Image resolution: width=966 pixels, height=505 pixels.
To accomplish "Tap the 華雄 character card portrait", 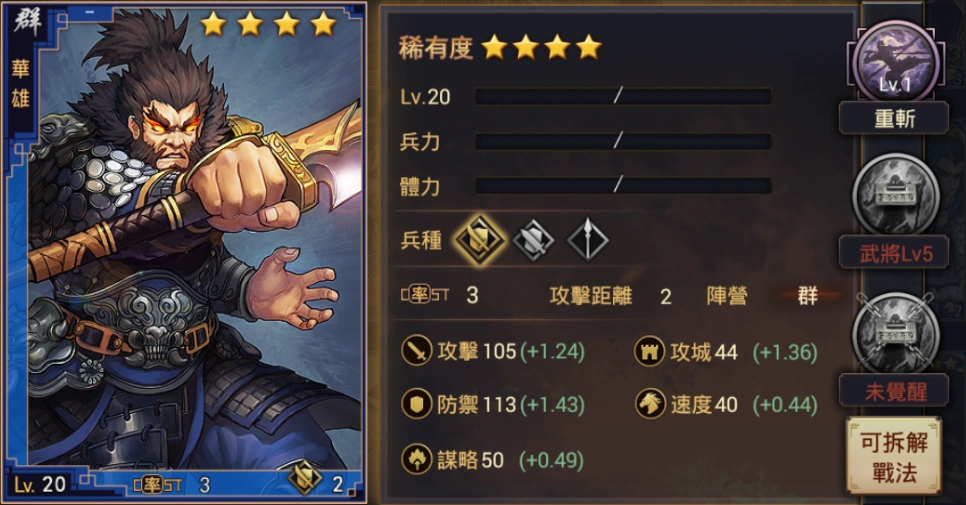I will 185,252.
